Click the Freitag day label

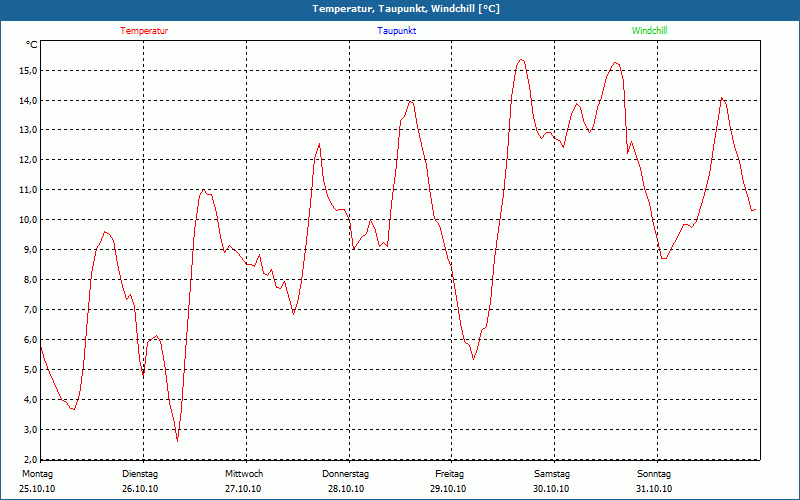(449, 474)
